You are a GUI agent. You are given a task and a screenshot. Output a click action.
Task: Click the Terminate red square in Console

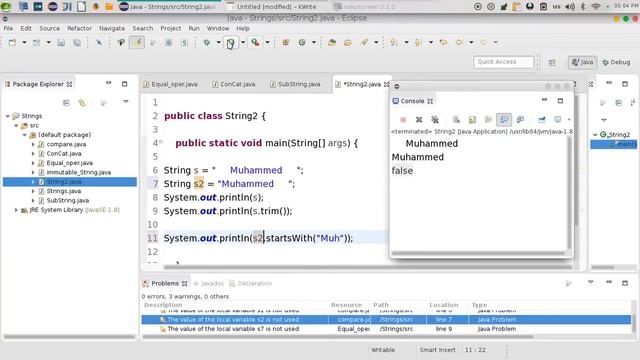403,120
